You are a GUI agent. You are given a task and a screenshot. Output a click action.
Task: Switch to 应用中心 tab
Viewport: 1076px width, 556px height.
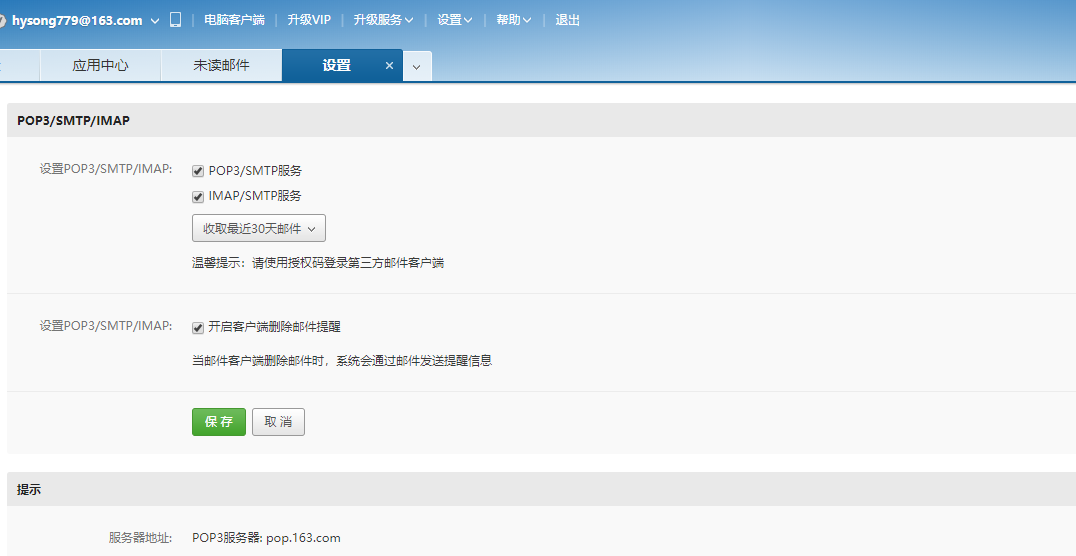click(100, 66)
